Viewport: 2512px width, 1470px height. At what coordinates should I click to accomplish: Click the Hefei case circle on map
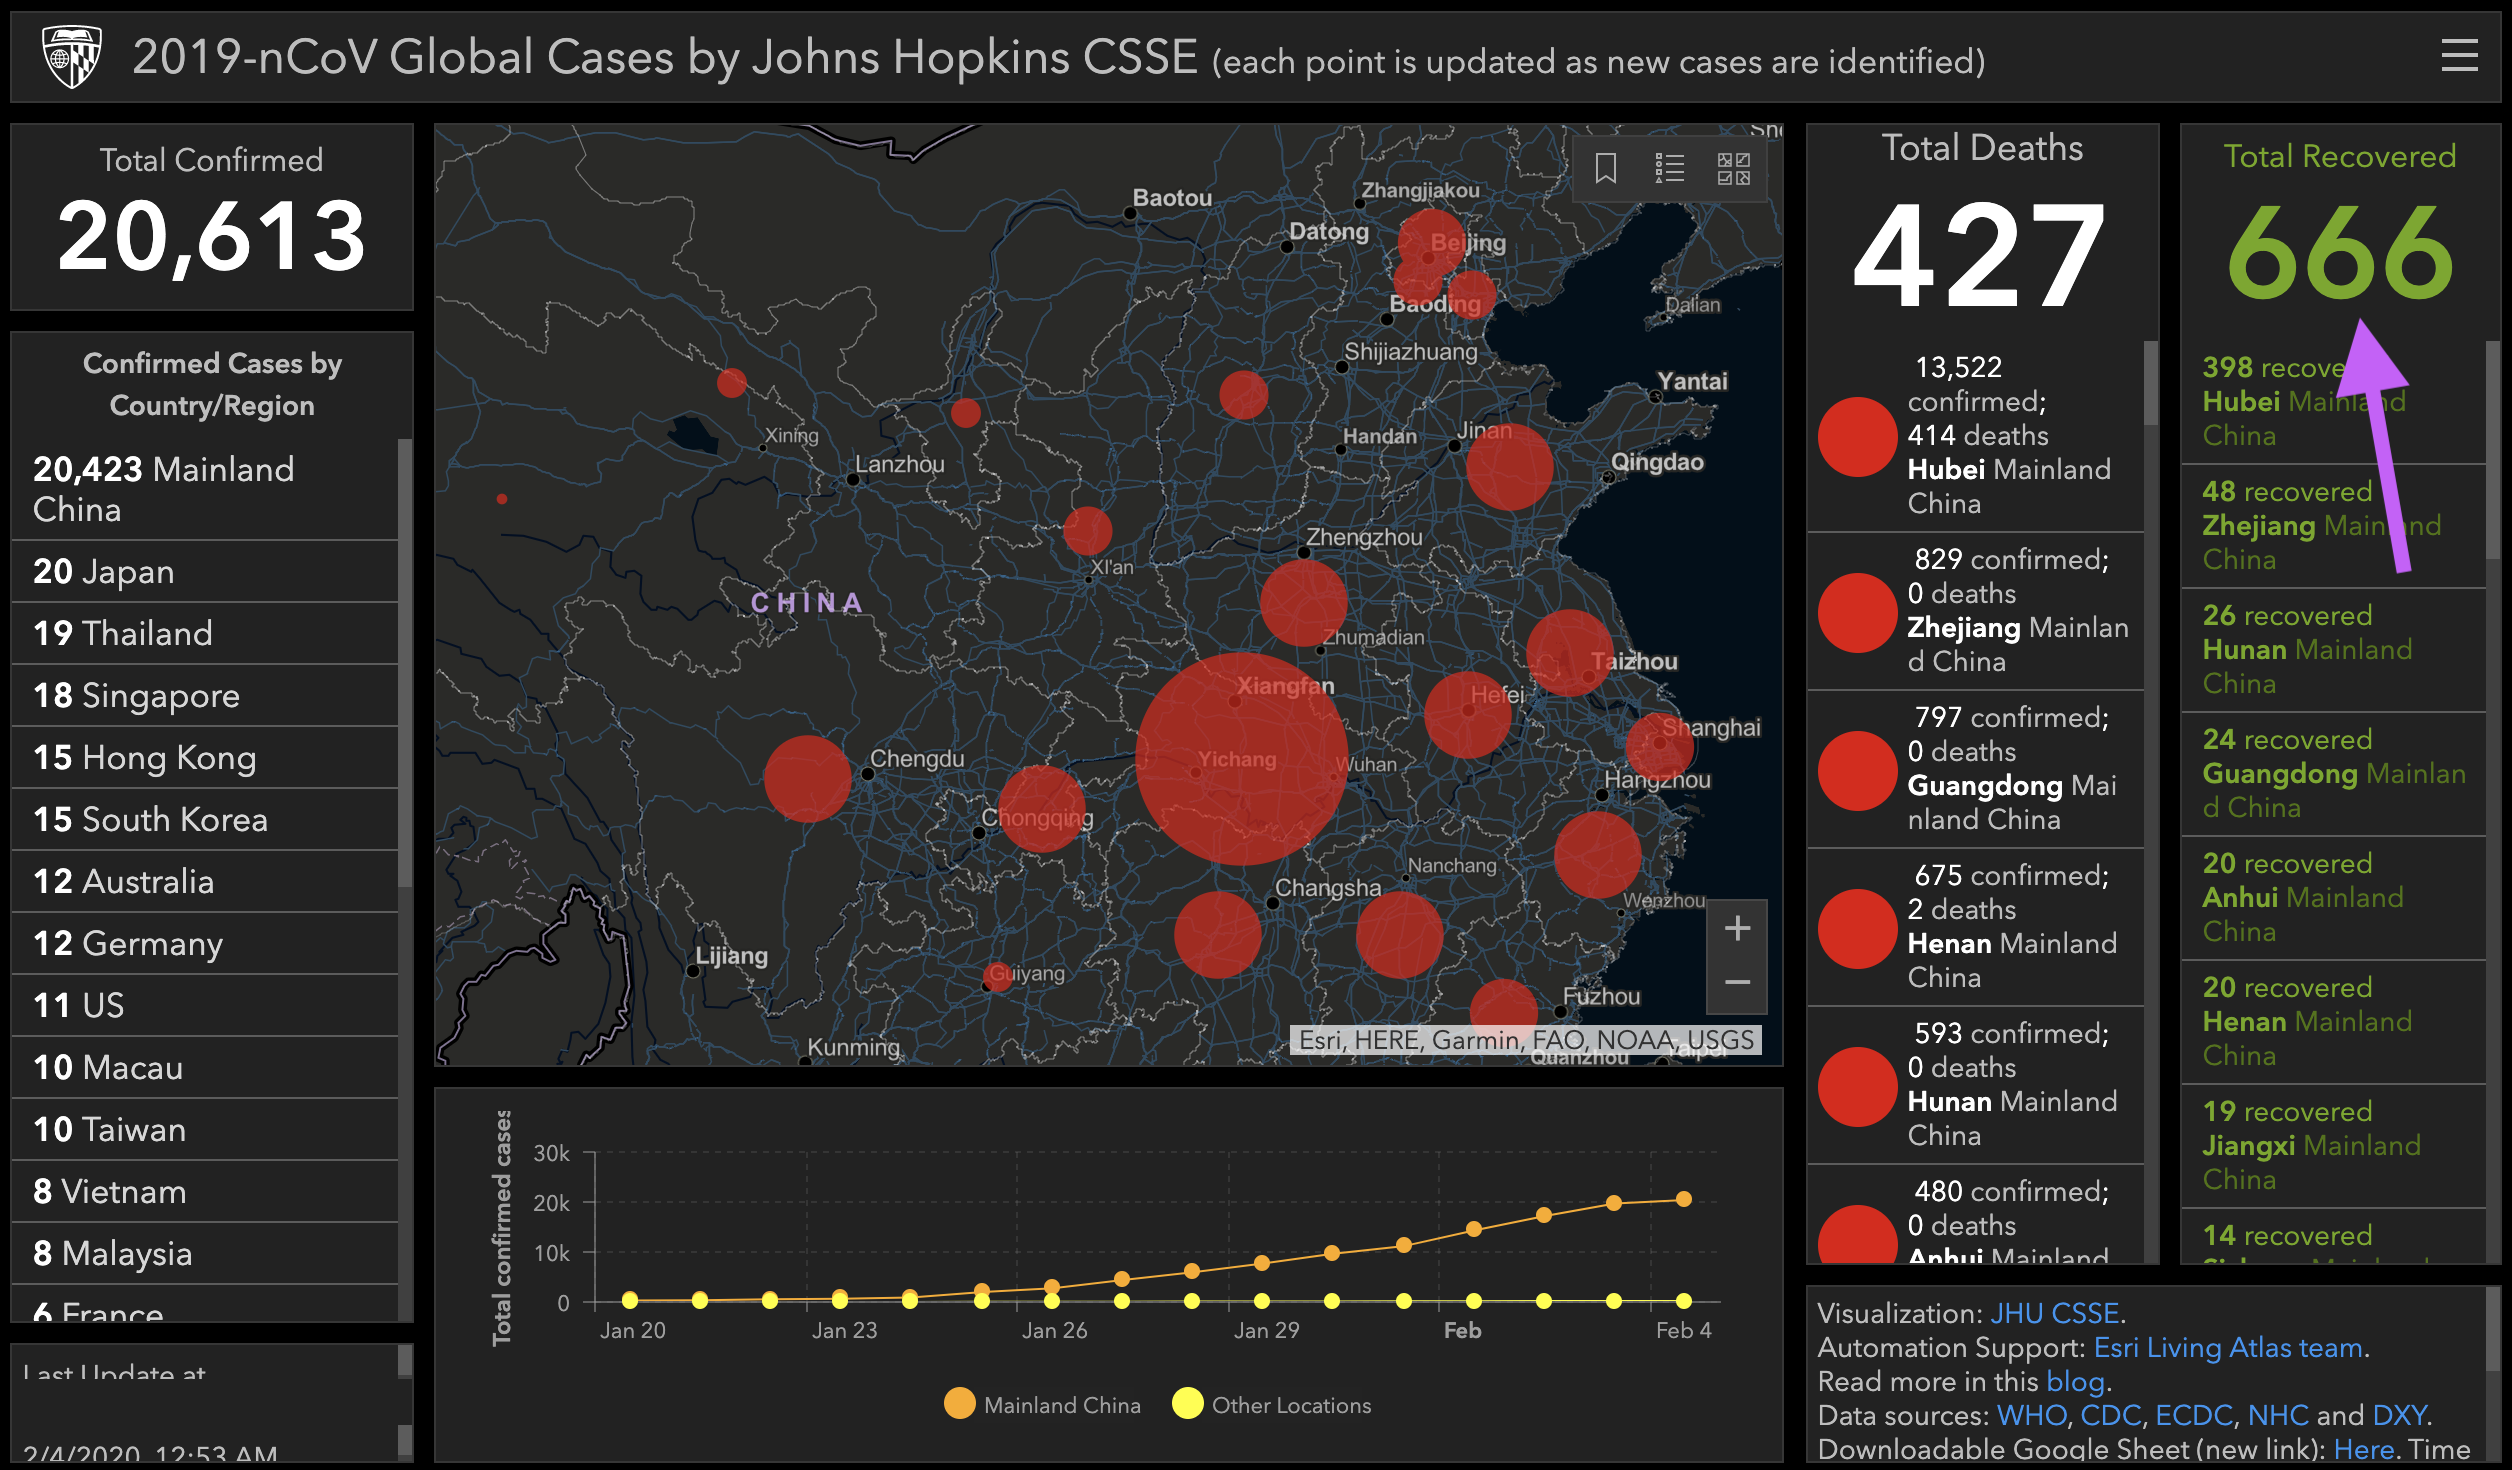click(x=1468, y=714)
